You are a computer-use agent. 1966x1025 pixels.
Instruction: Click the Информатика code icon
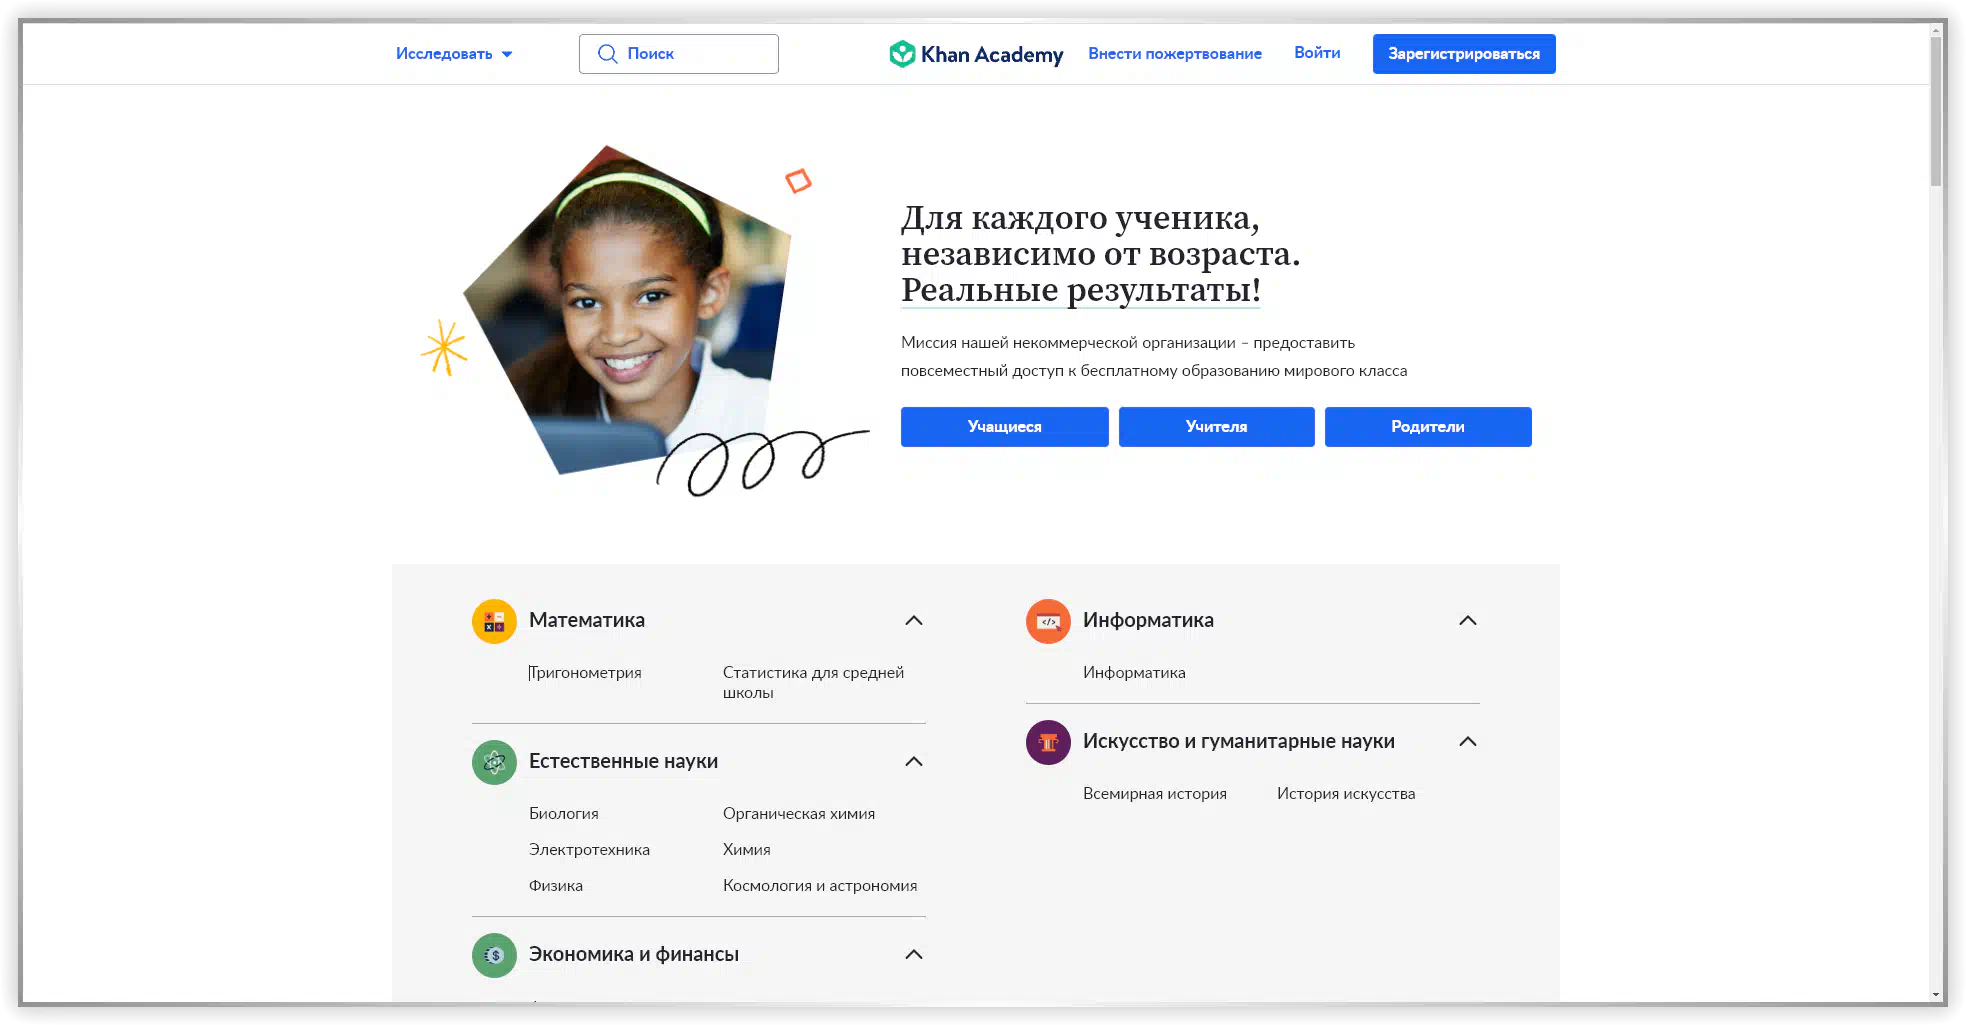click(x=1048, y=621)
